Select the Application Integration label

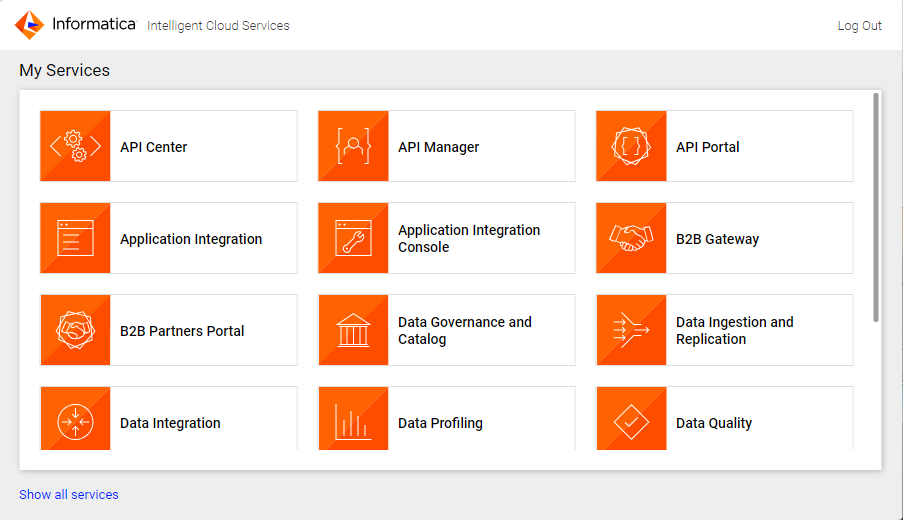[191, 239]
